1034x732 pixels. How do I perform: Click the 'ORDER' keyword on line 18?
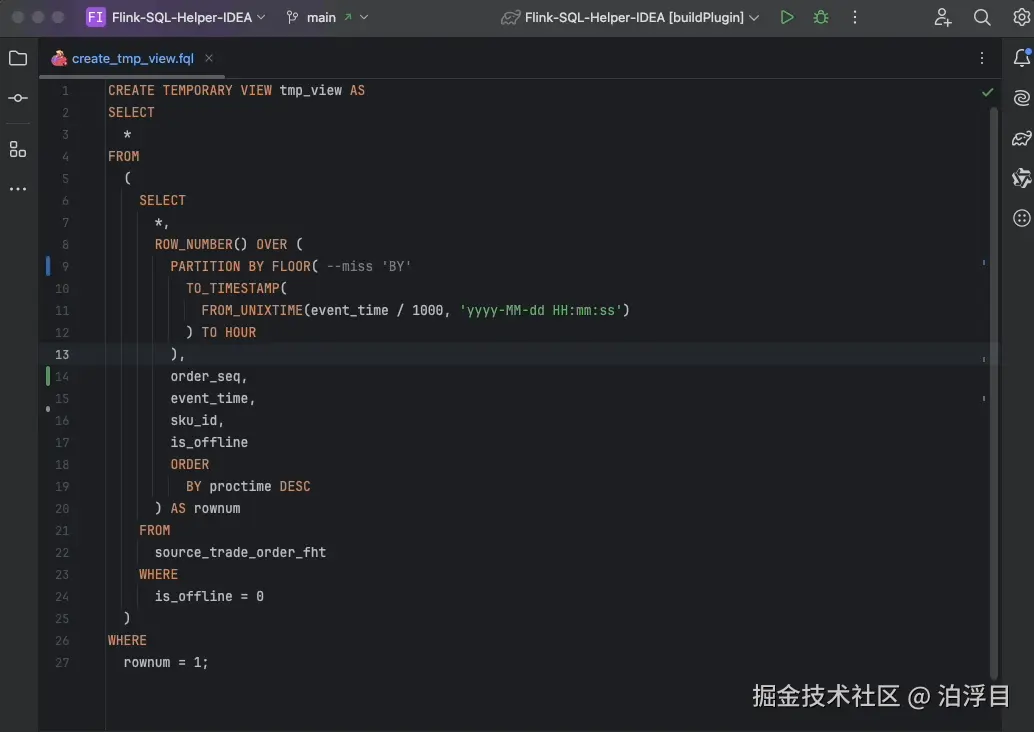point(190,464)
